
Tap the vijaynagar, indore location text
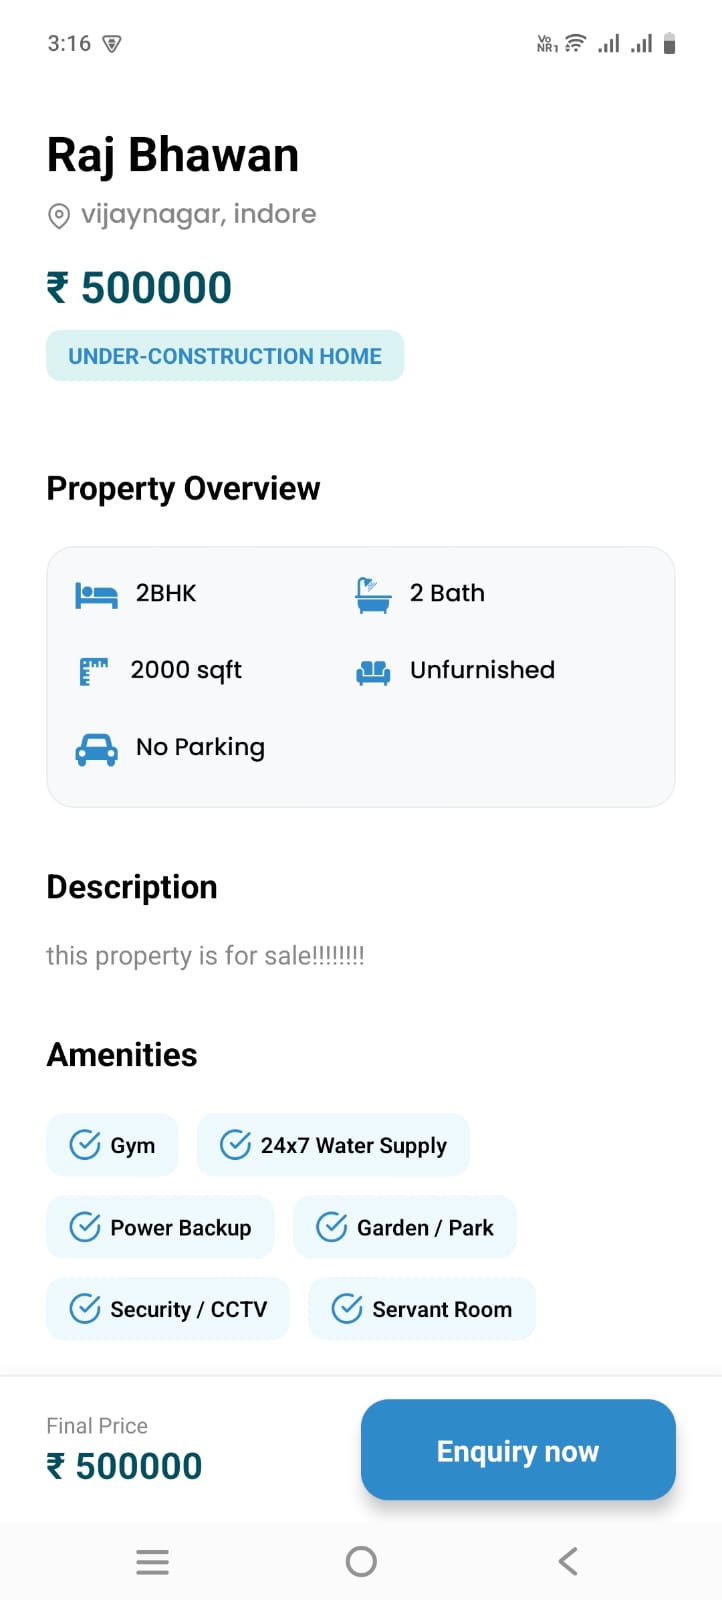(198, 214)
